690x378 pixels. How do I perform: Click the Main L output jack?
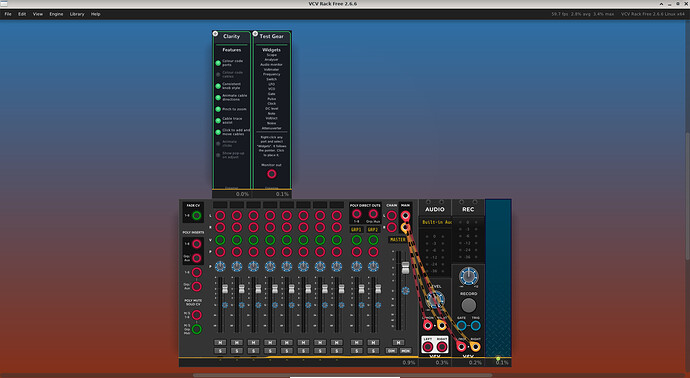(x=405, y=216)
